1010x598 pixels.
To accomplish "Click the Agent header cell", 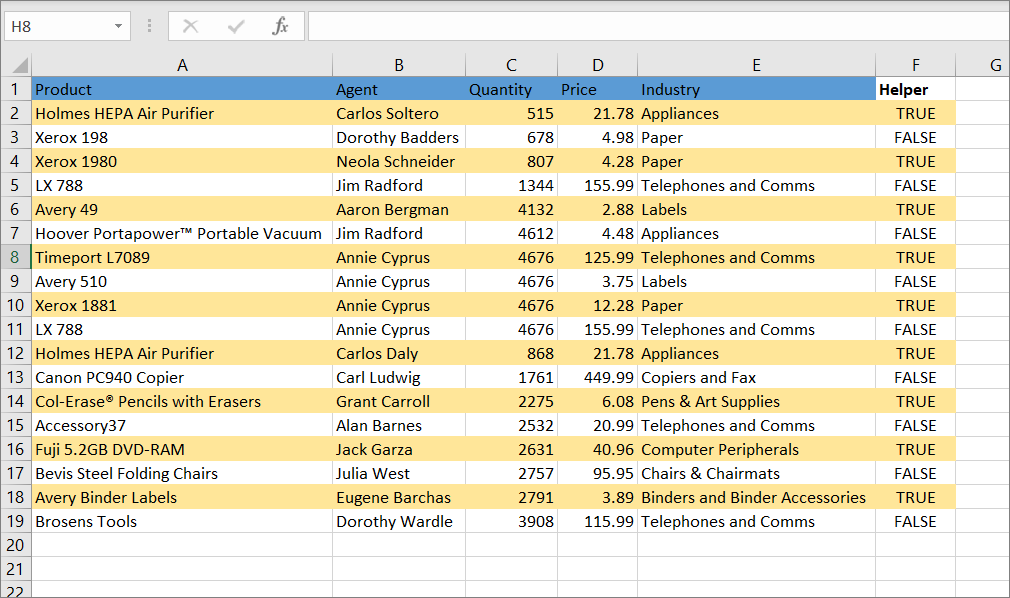I will click(399, 89).
